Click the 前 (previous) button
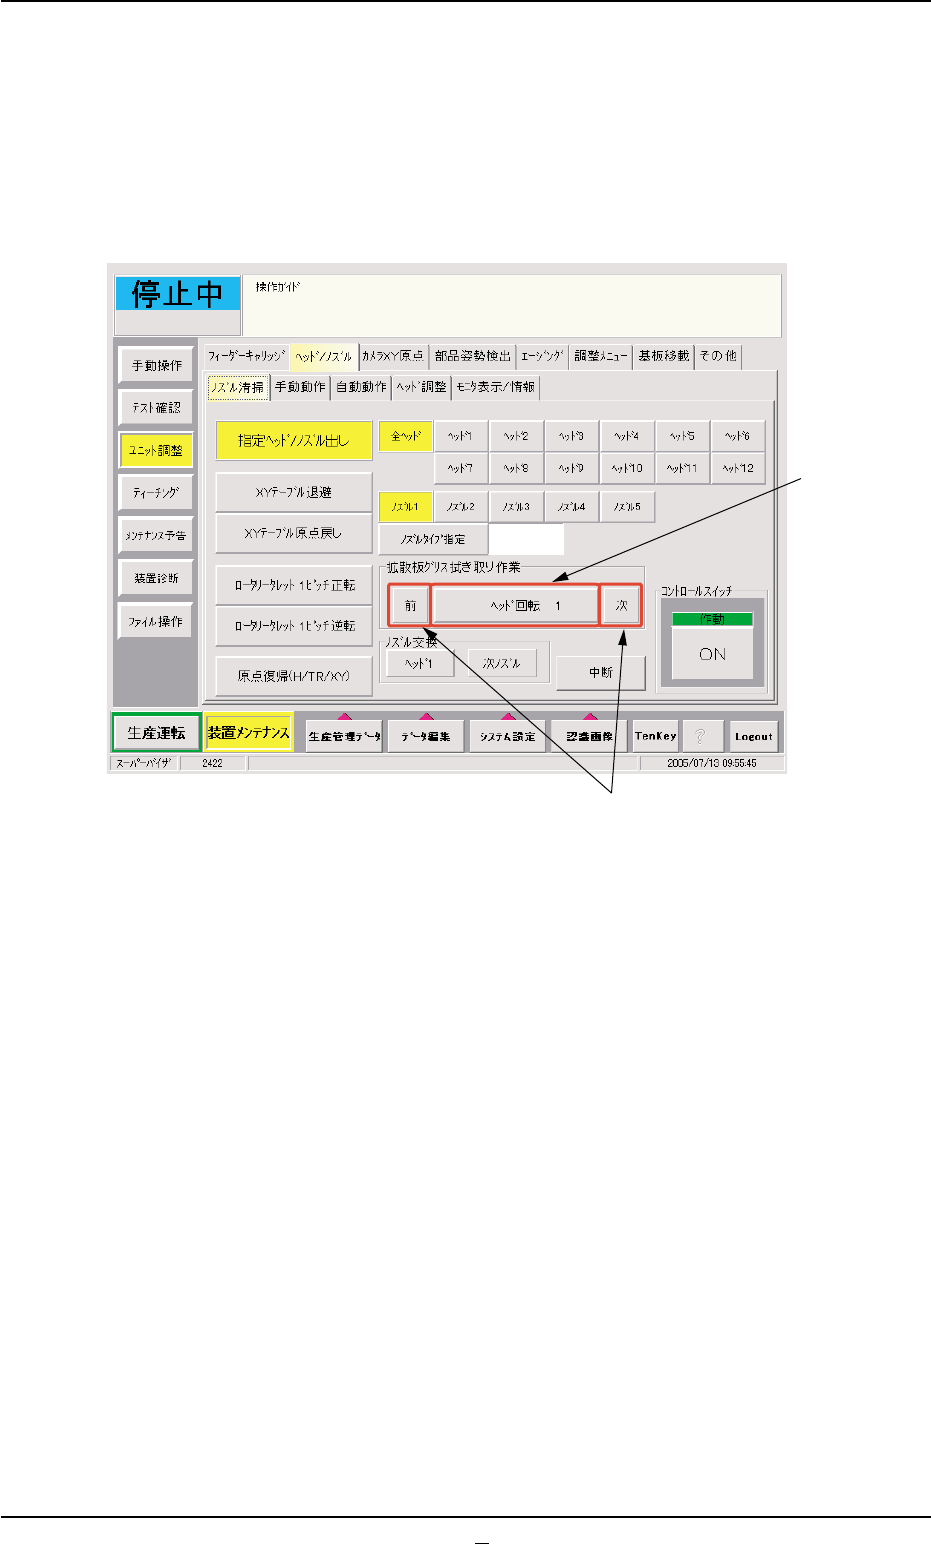This screenshot has width=931, height=1544. pos(410,606)
